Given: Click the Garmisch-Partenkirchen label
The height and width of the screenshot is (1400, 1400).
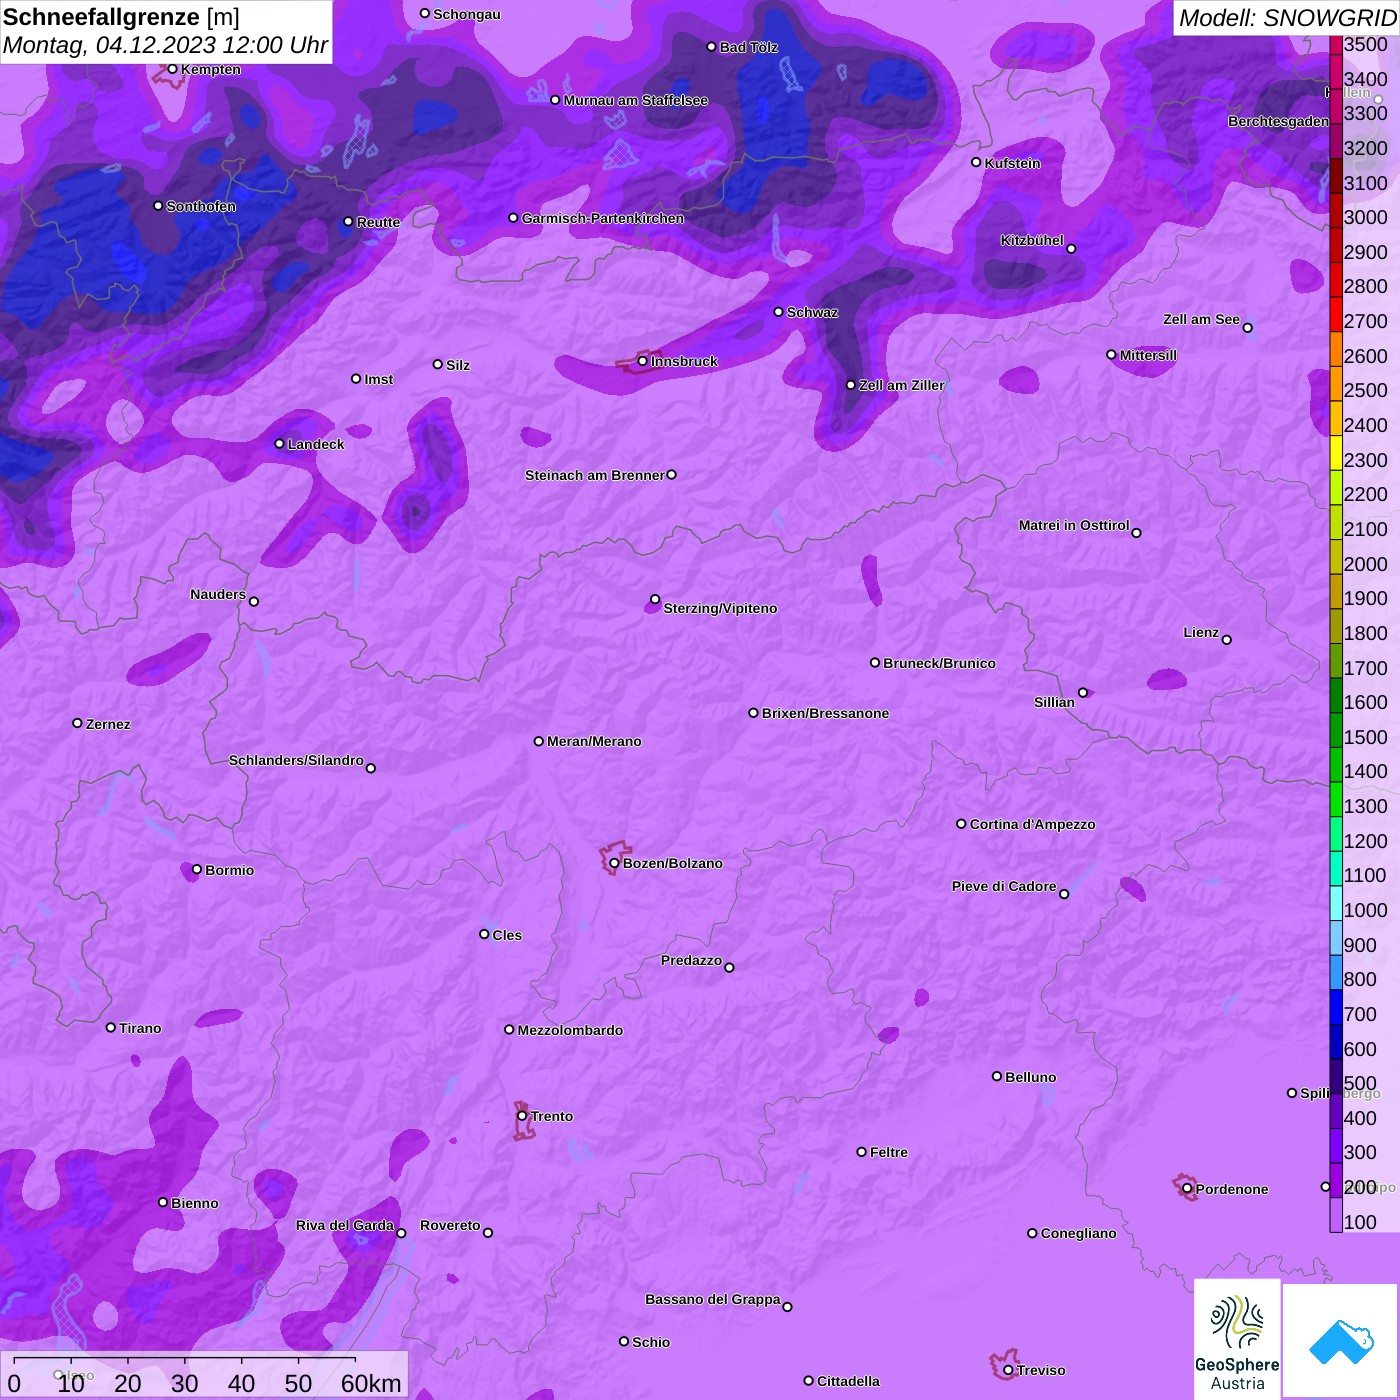Looking at the screenshot, I should tap(603, 218).
